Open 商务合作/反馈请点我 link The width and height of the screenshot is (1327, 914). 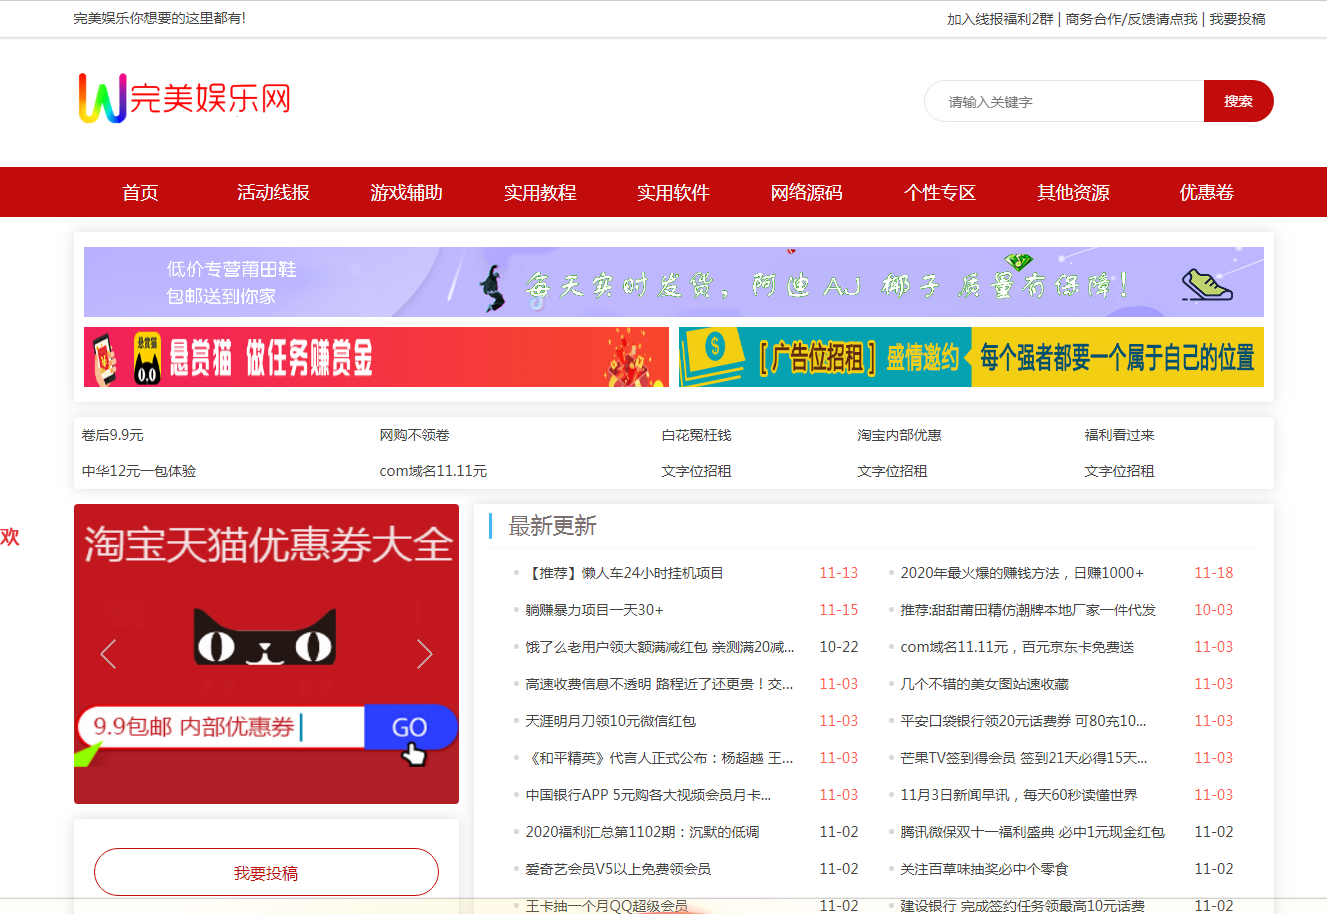click(x=1131, y=19)
